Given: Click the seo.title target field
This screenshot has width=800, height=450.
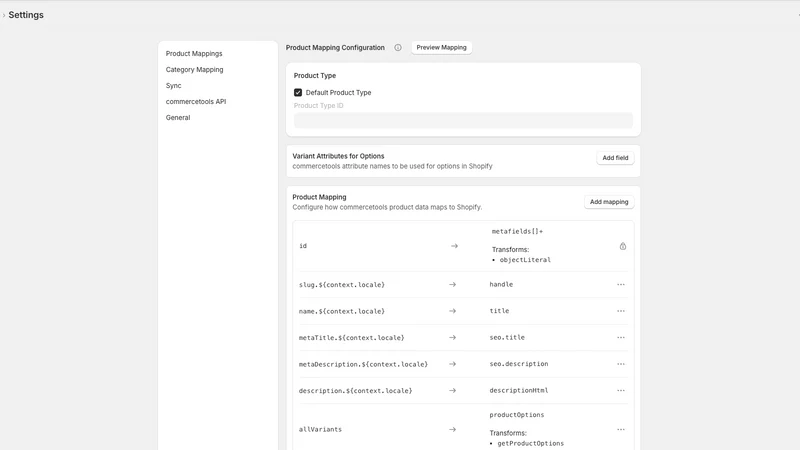Looking at the screenshot, I should coord(507,338).
